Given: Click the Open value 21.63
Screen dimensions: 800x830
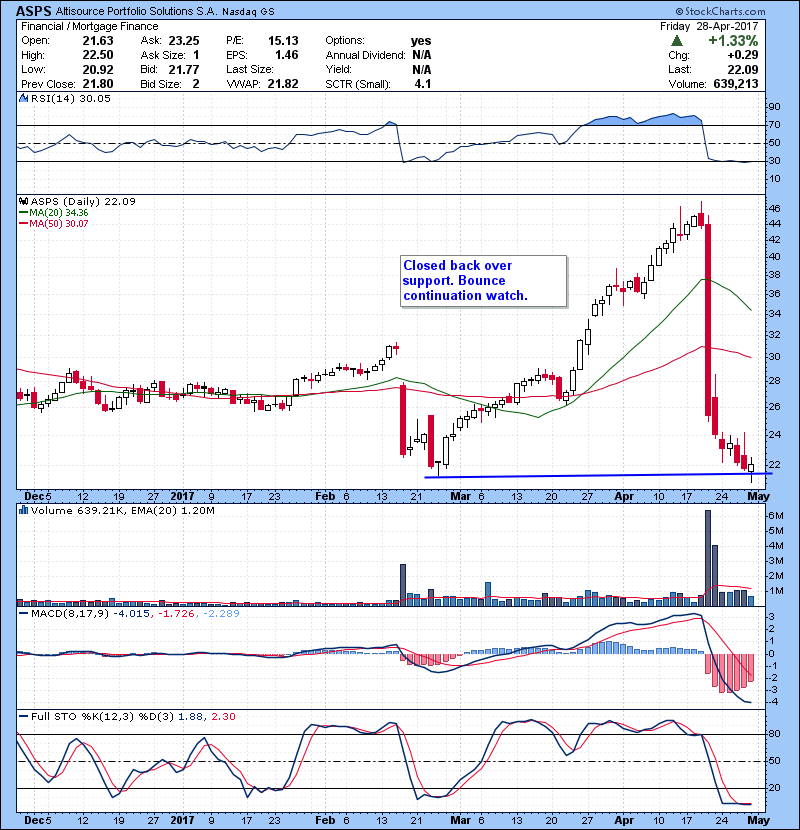Looking at the screenshot, I should [x=98, y=41].
